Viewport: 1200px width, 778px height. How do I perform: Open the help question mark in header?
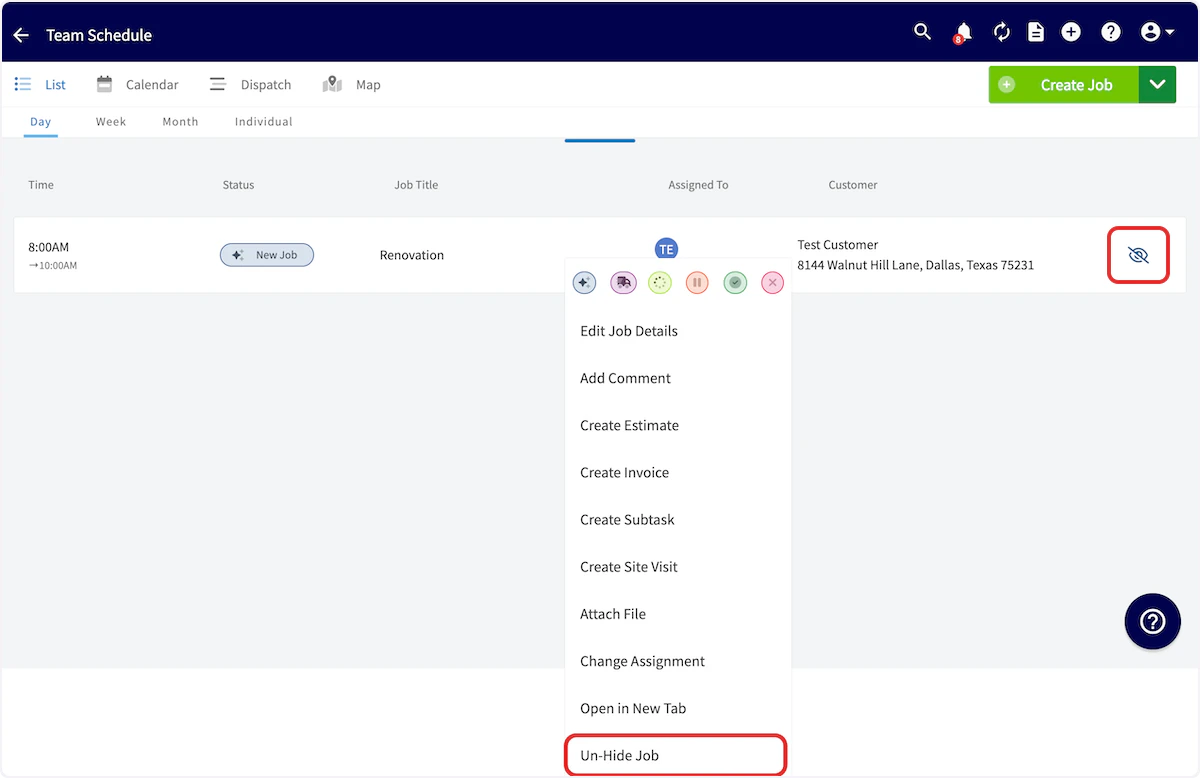click(1111, 32)
